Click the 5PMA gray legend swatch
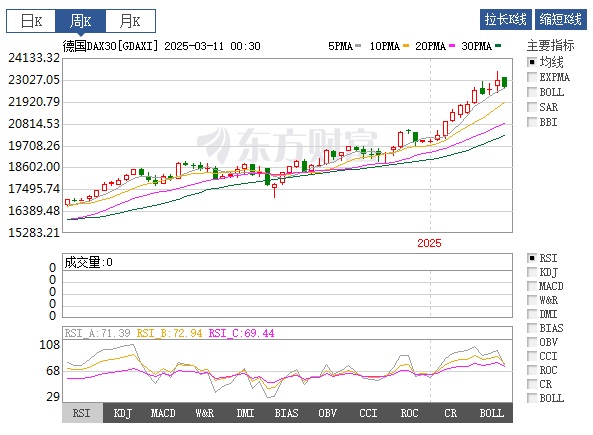The width and height of the screenshot is (593, 435). [x=358, y=46]
